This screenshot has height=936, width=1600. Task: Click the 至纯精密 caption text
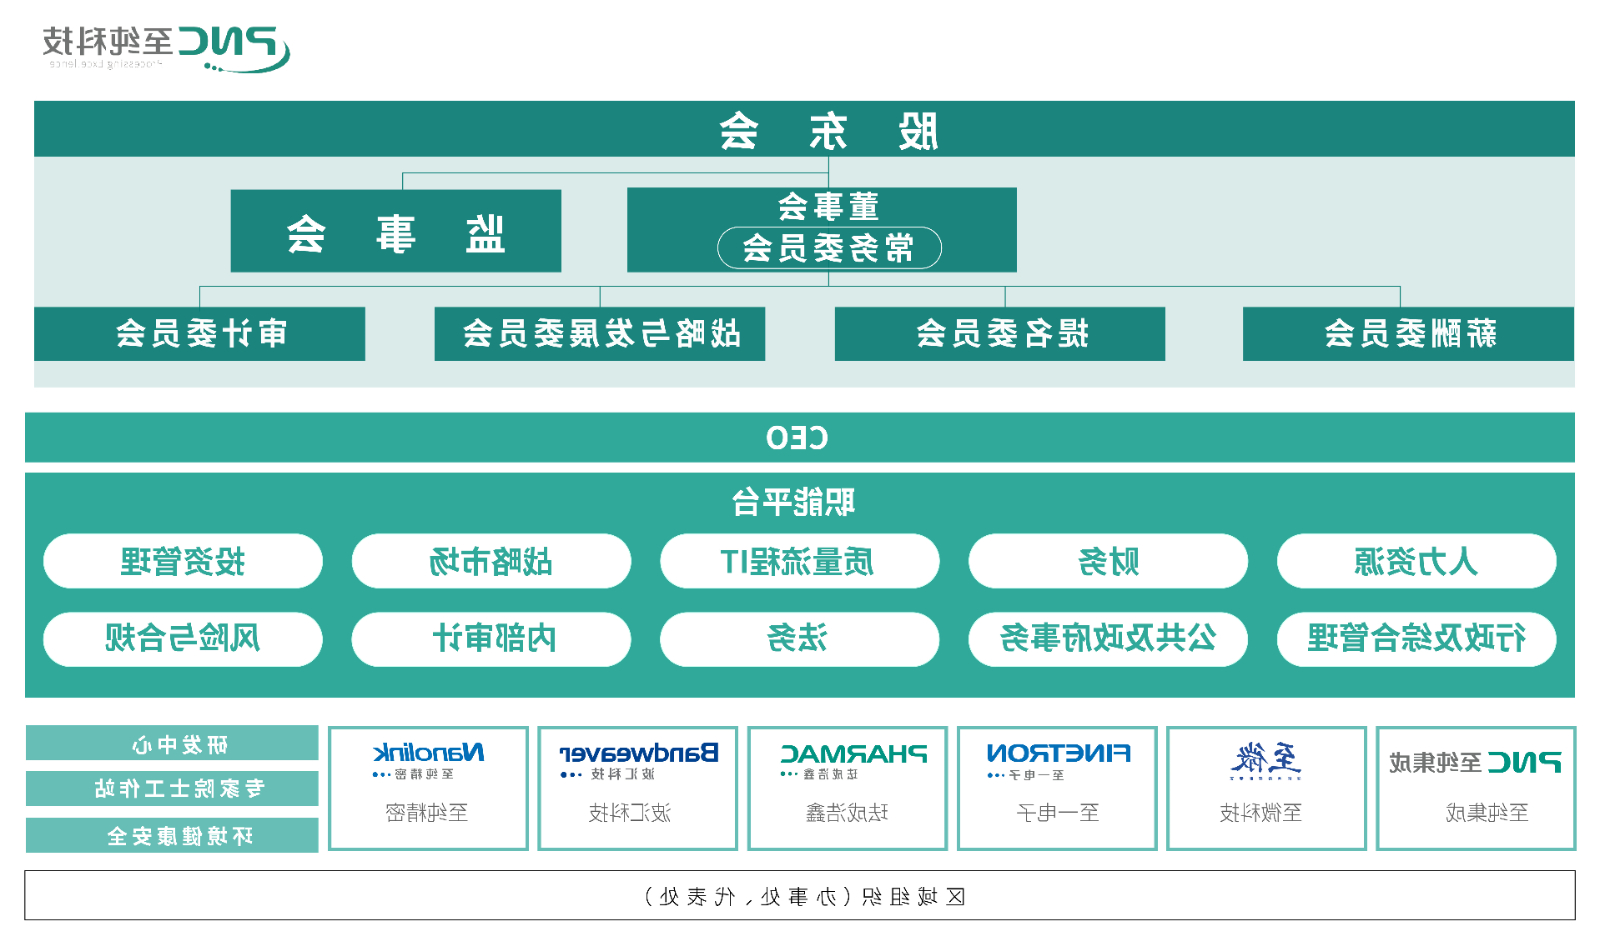click(x=427, y=813)
